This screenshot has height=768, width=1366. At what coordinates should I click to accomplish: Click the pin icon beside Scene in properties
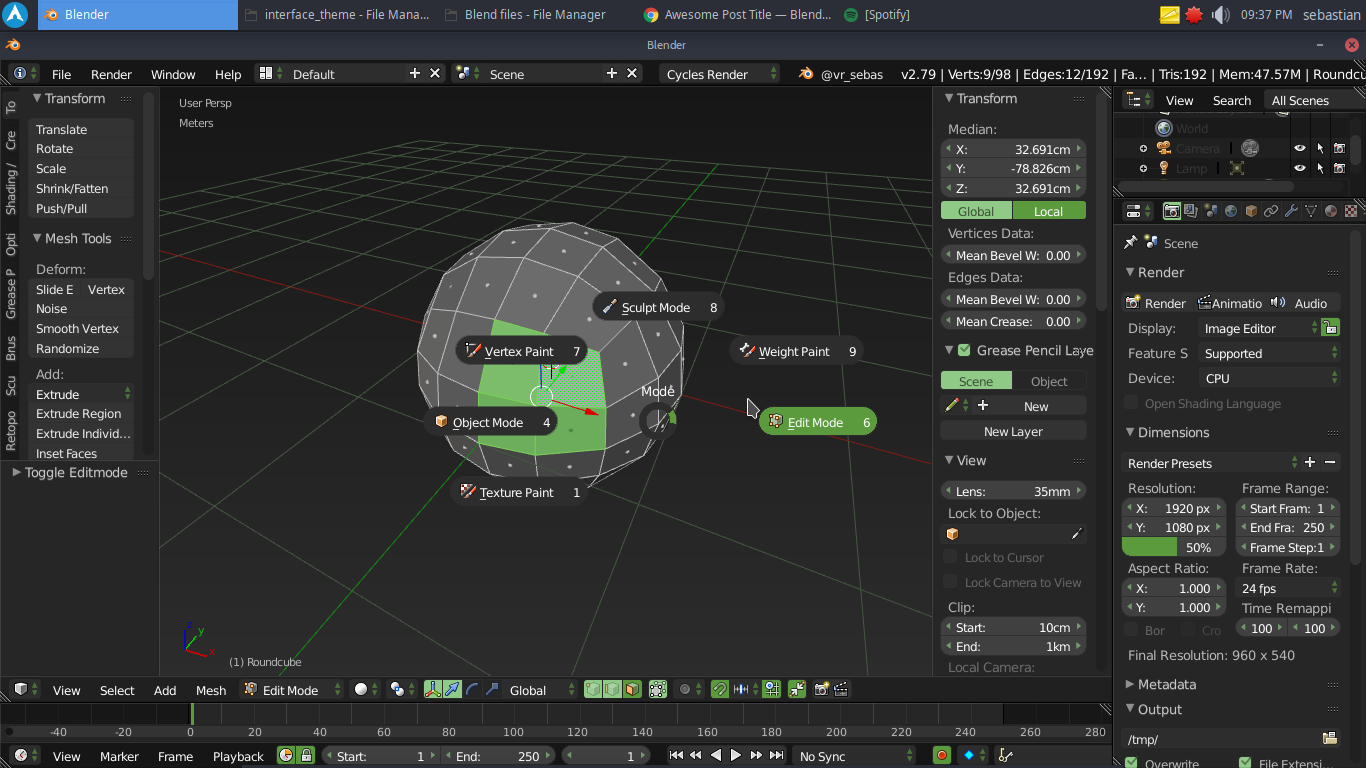[x=1131, y=243]
